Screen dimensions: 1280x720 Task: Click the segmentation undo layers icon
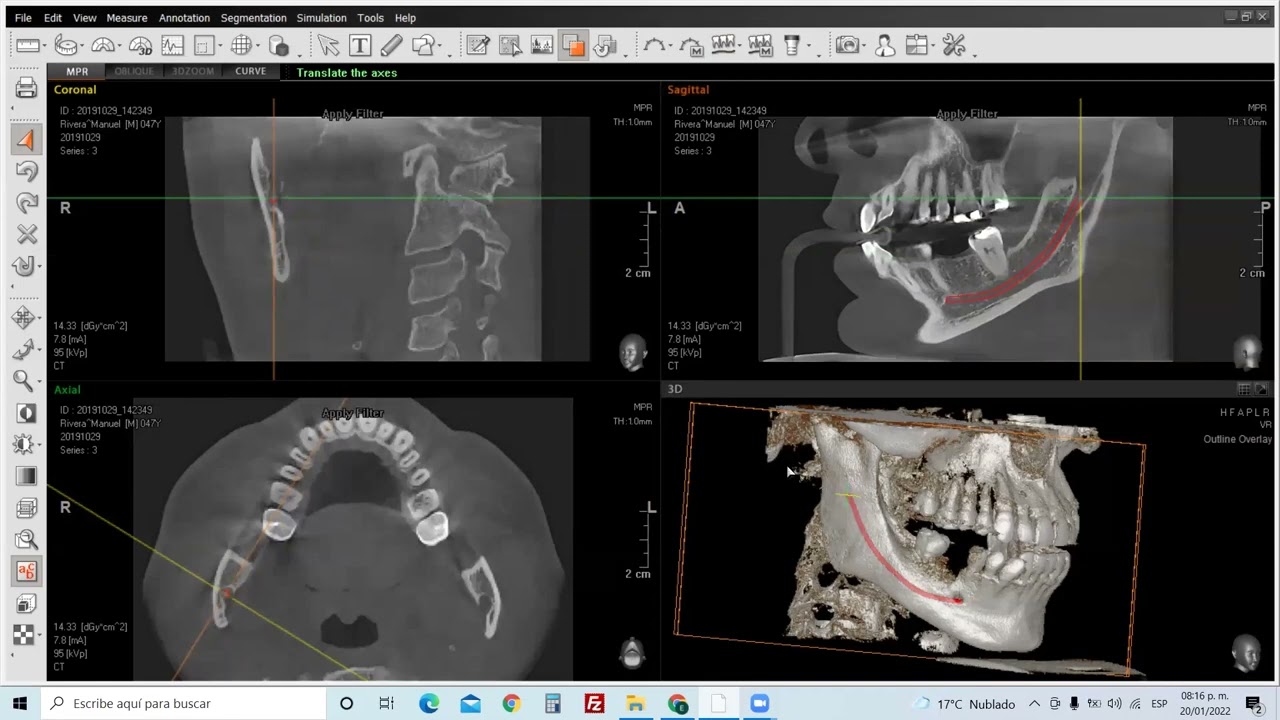[x=605, y=45]
